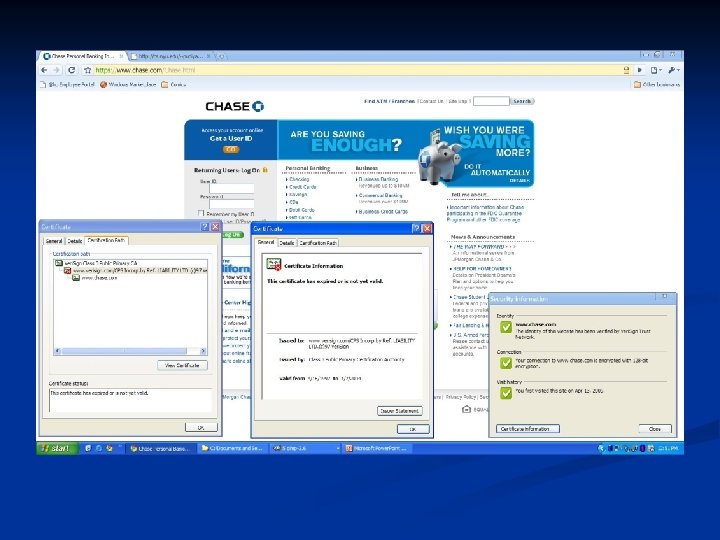Image resolution: width=720 pixels, height=540 pixels.
Task: Open the third bookmarks bar folder
Action: [x=174, y=84]
